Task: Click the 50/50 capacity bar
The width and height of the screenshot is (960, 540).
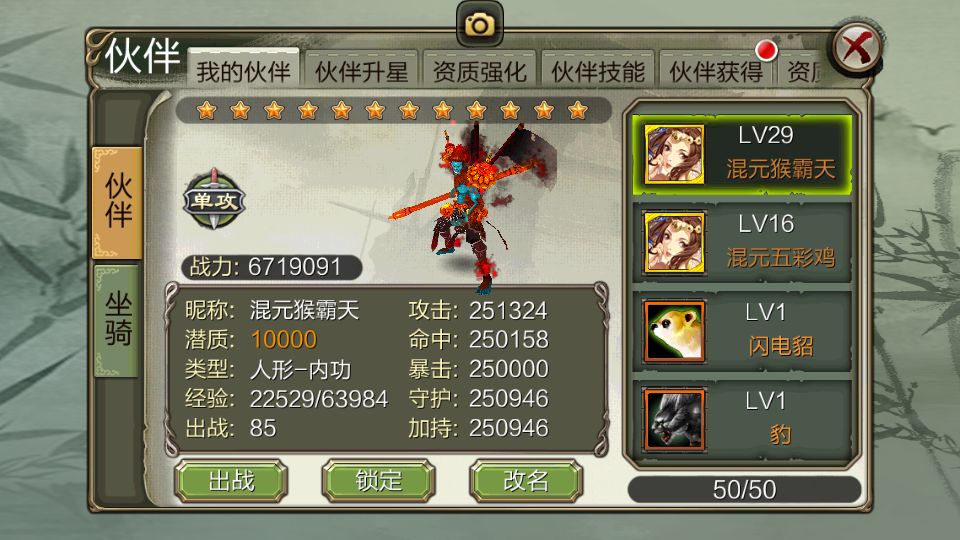Action: pos(744,489)
